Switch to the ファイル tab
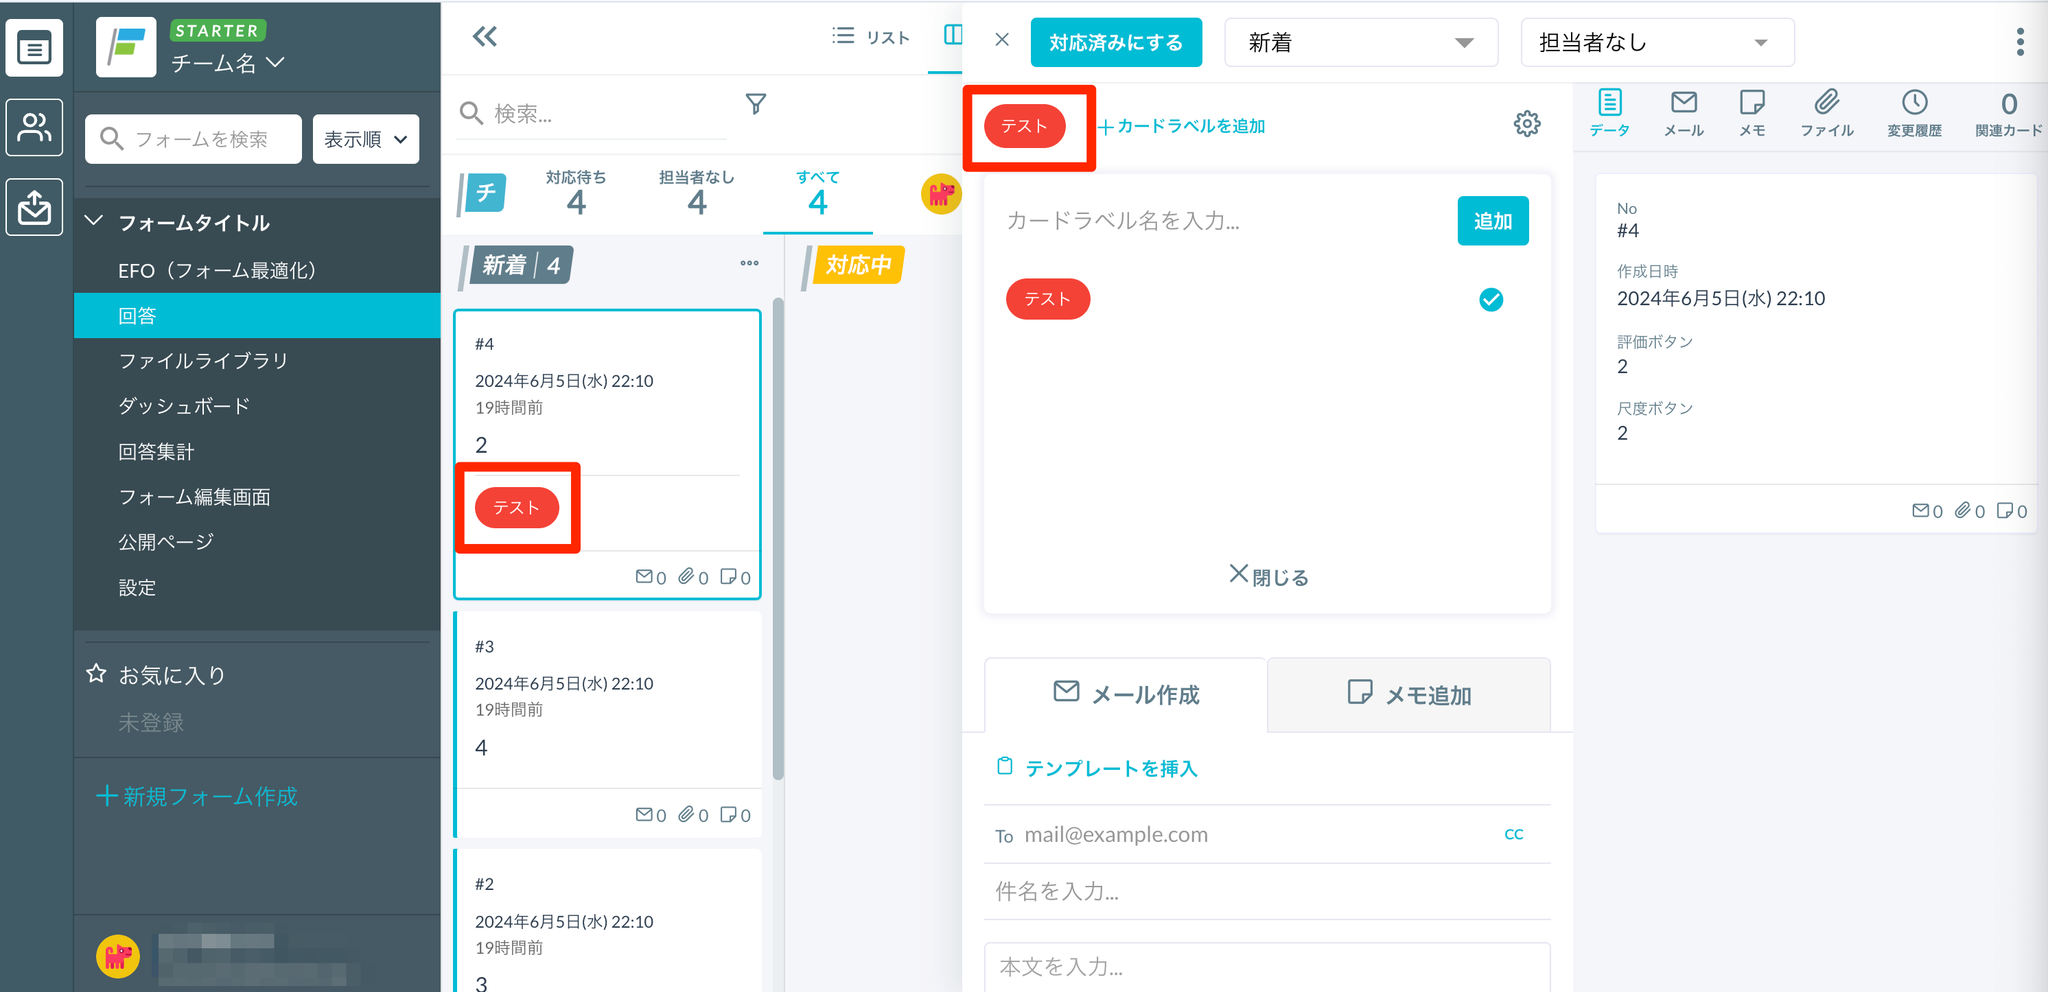Viewport: 2048px width, 992px height. [1827, 113]
